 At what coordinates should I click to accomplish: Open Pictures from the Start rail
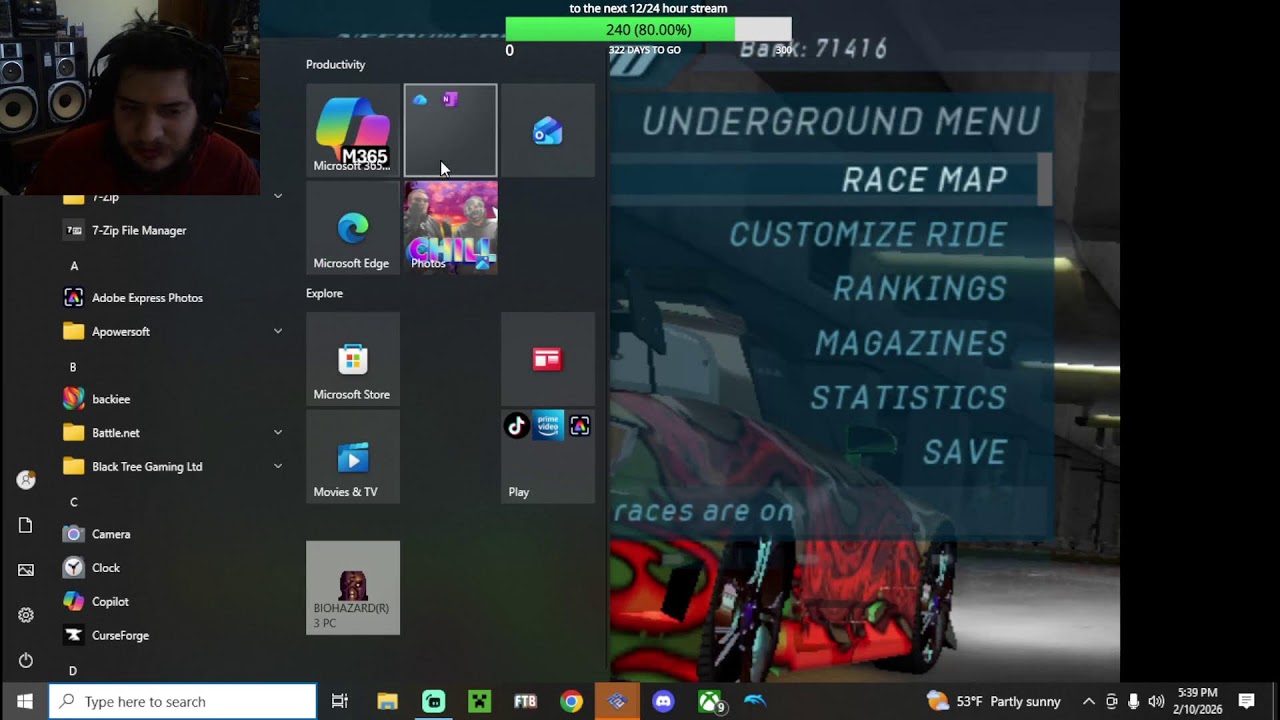26,570
